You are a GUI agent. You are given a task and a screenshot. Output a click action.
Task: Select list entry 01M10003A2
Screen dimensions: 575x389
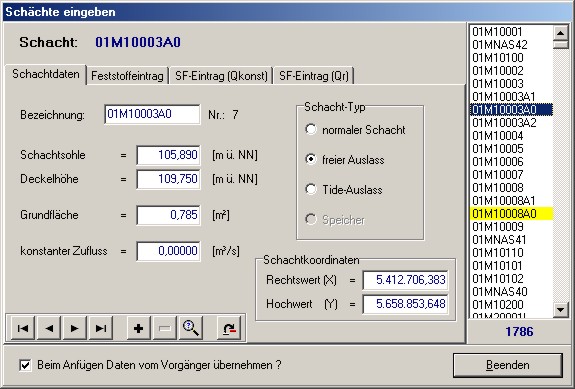tap(511, 123)
